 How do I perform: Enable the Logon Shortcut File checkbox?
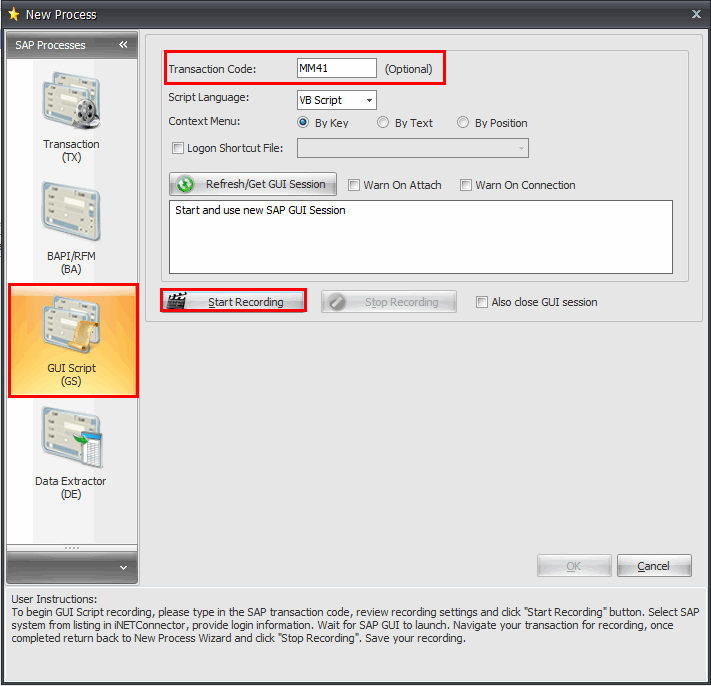pos(178,149)
